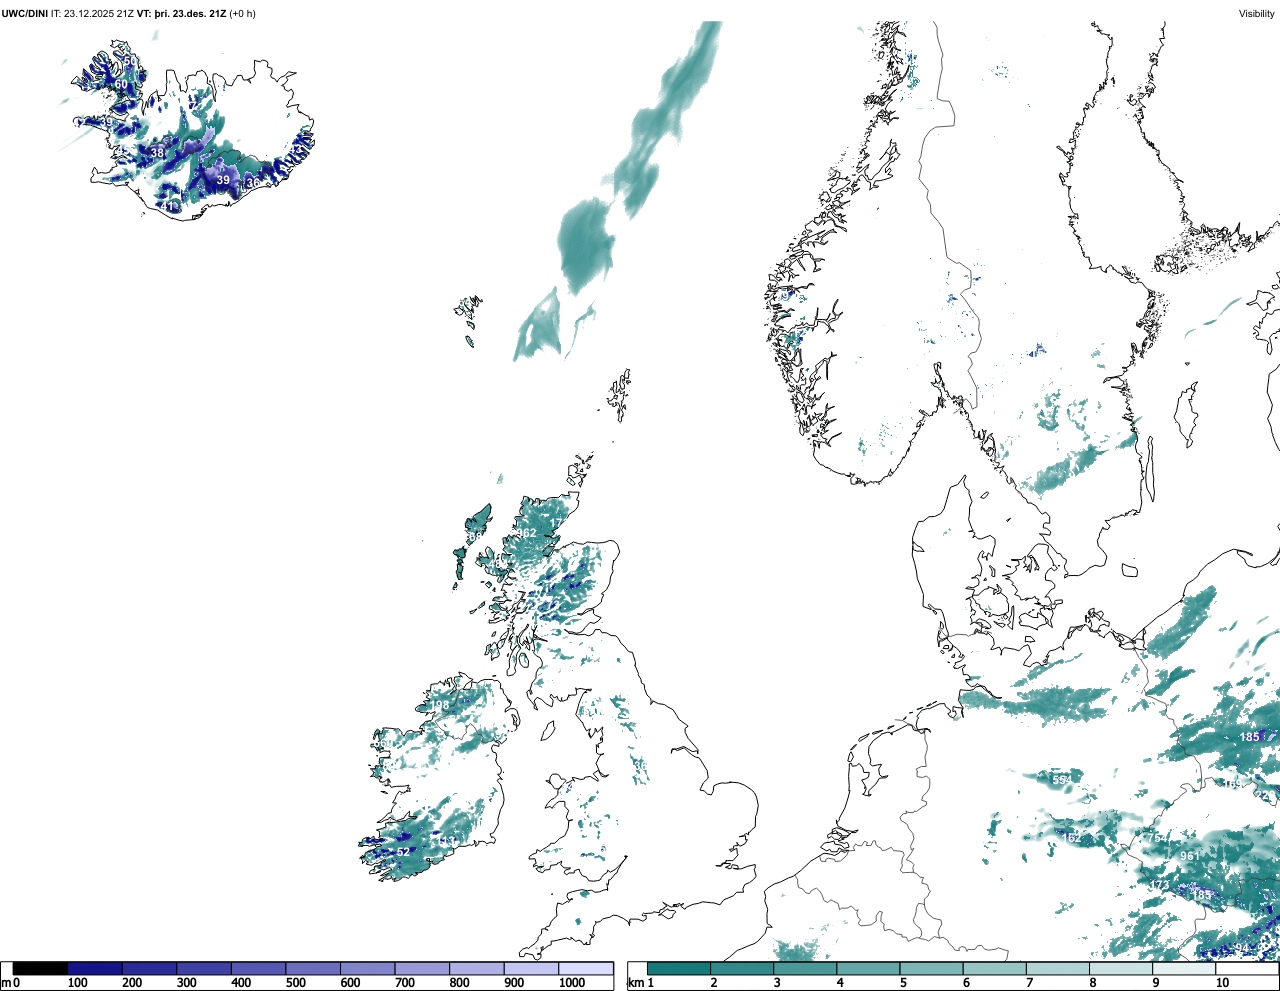
Task: Select the 100–200 m dark blue swatch
Action: pyautogui.click(x=95, y=968)
